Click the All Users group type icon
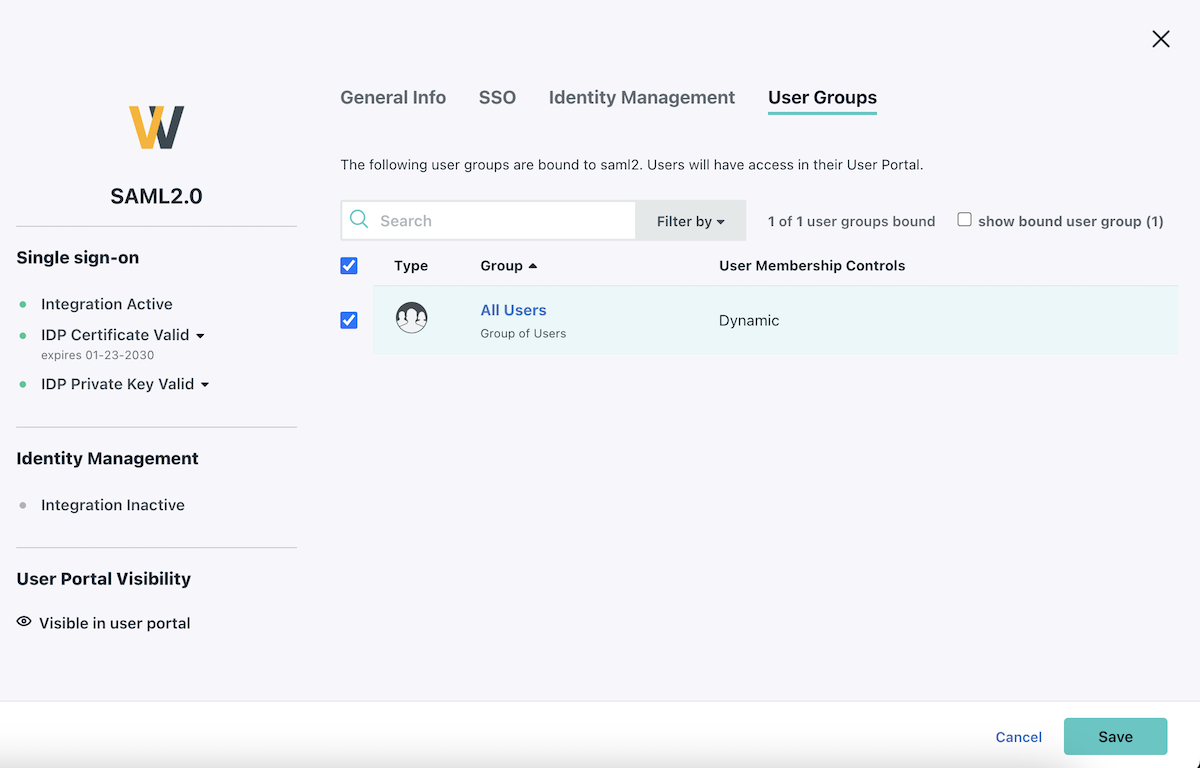This screenshot has height=768, width=1200. pos(411,319)
